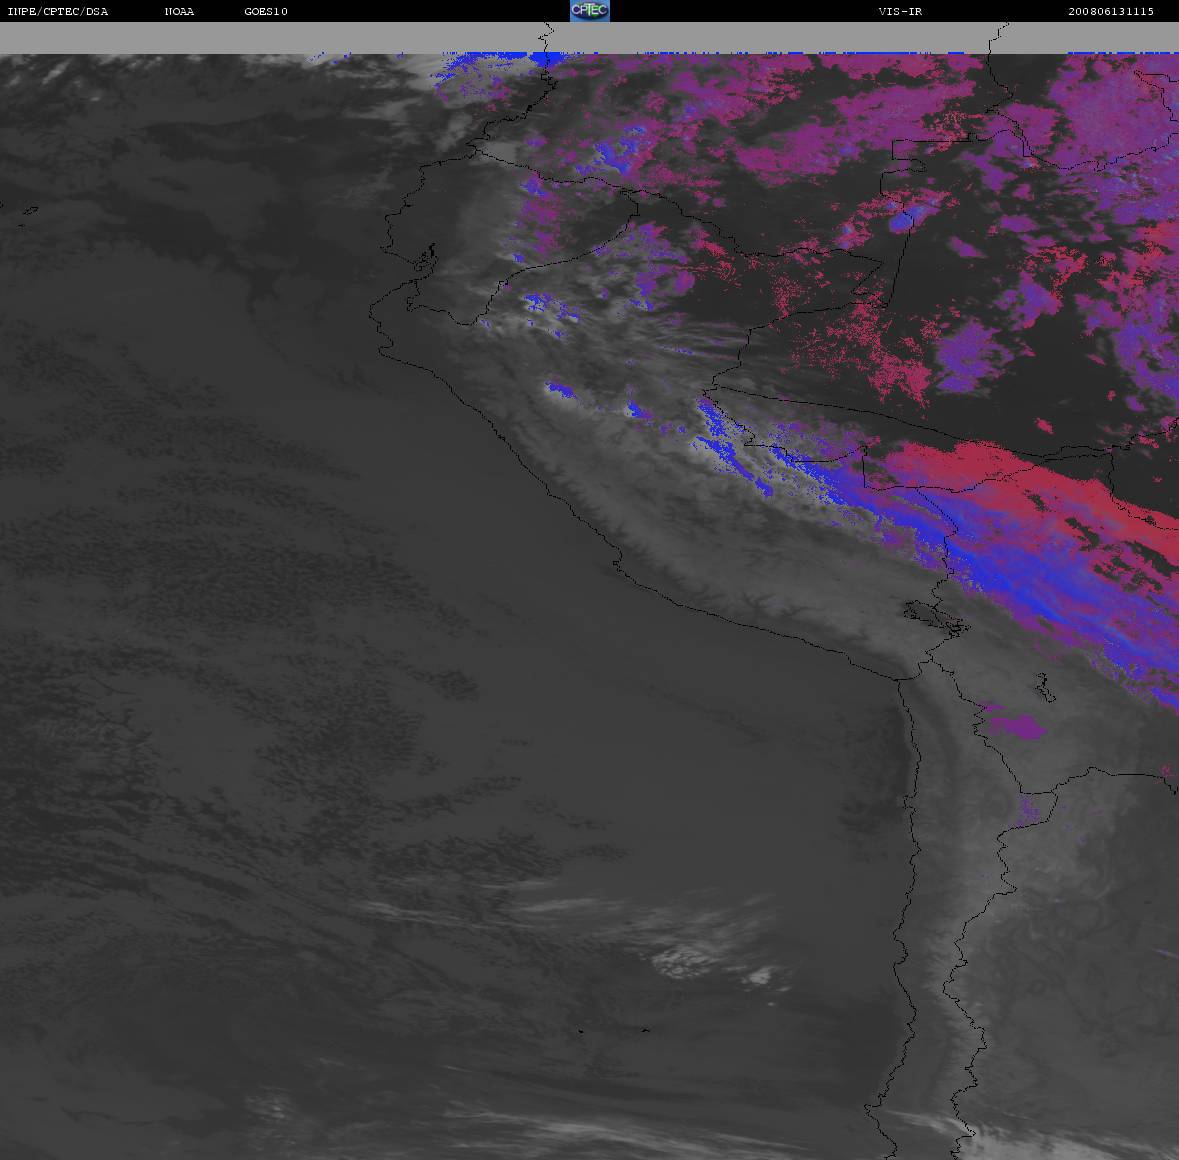Click the '200806131115' timestamp

1111,11
